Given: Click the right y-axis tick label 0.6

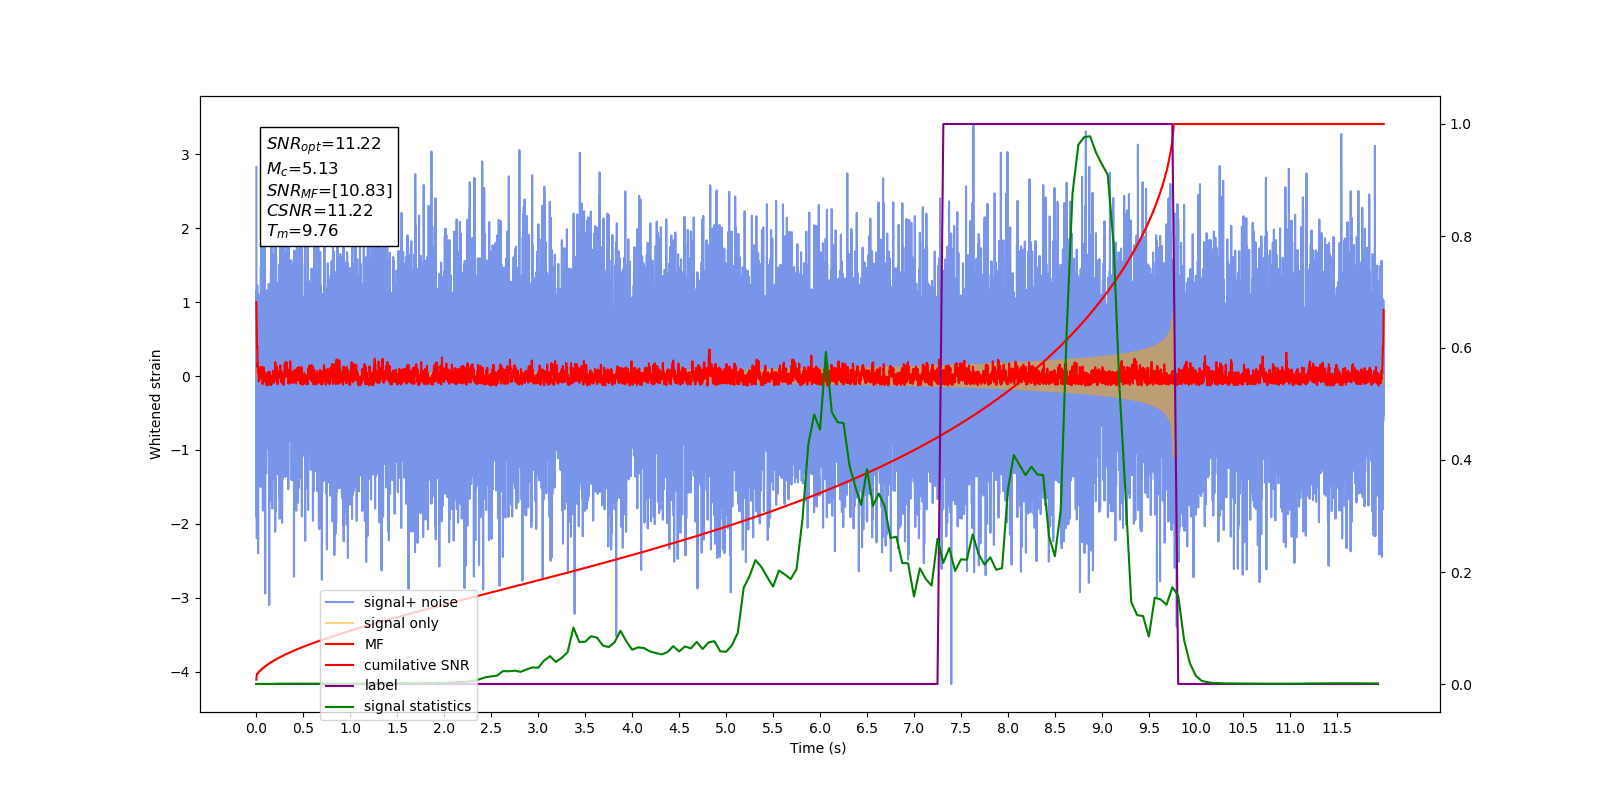Looking at the screenshot, I should tap(1461, 349).
